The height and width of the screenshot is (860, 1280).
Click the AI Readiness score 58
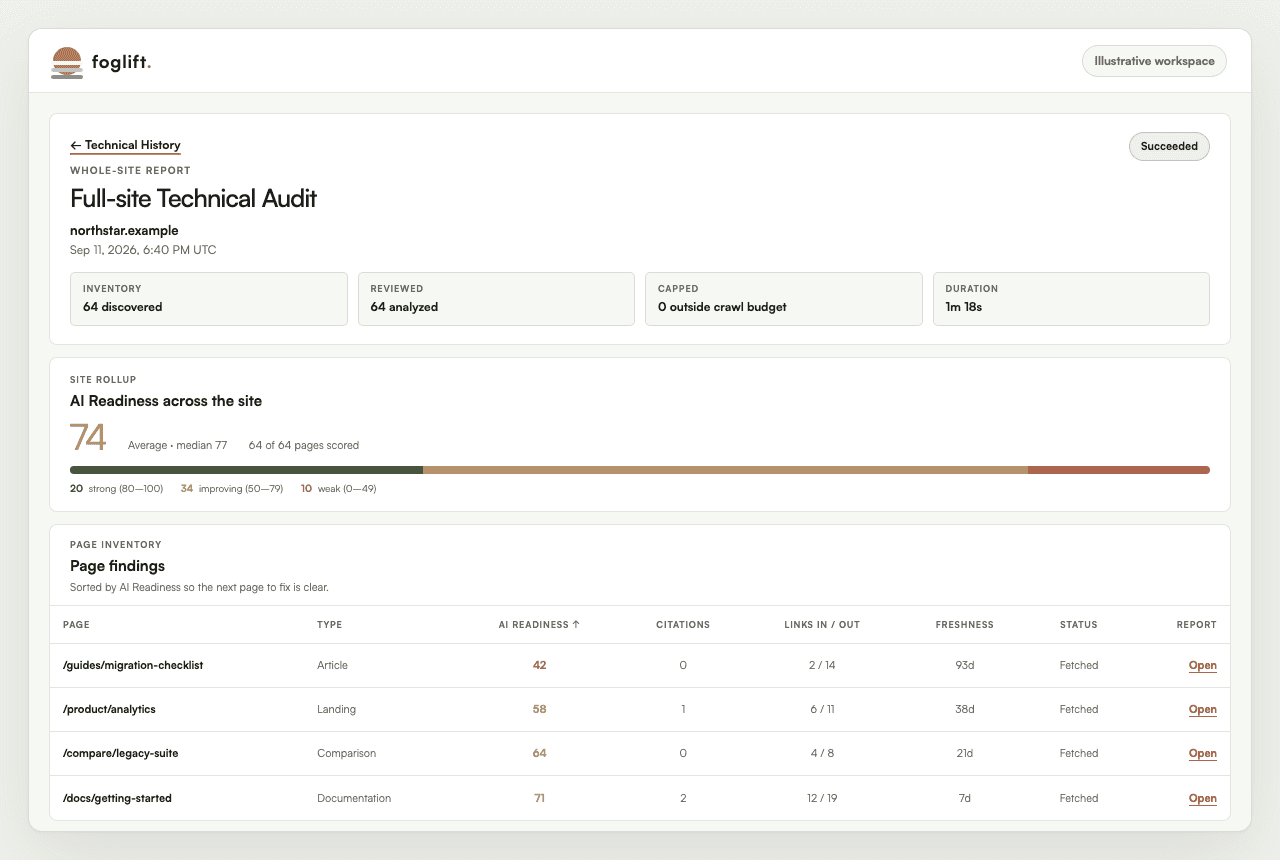coord(539,709)
